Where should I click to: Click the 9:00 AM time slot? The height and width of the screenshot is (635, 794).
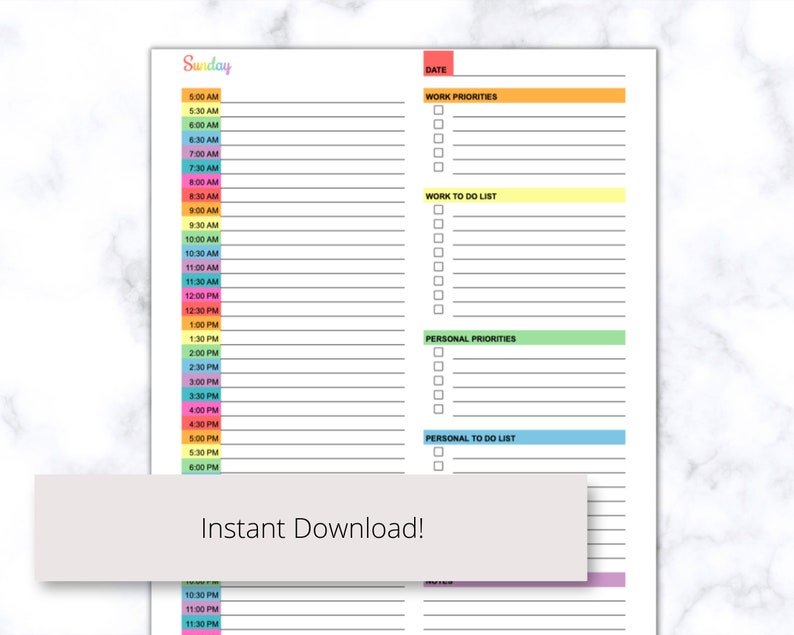(202, 210)
